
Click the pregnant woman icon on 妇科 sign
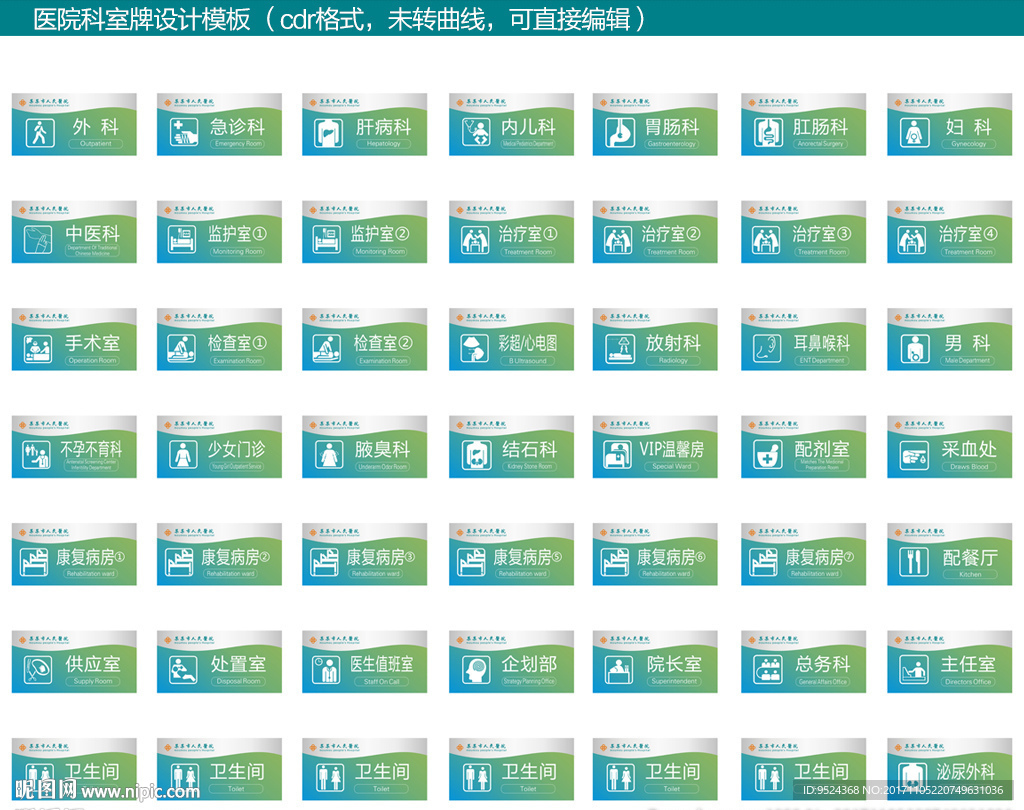912,133
